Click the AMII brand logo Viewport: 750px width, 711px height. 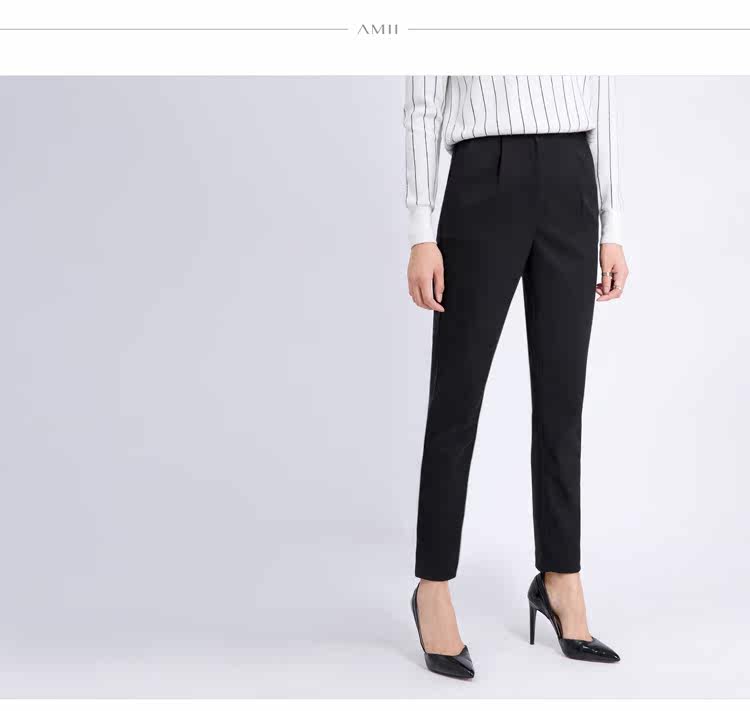(377, 30)
